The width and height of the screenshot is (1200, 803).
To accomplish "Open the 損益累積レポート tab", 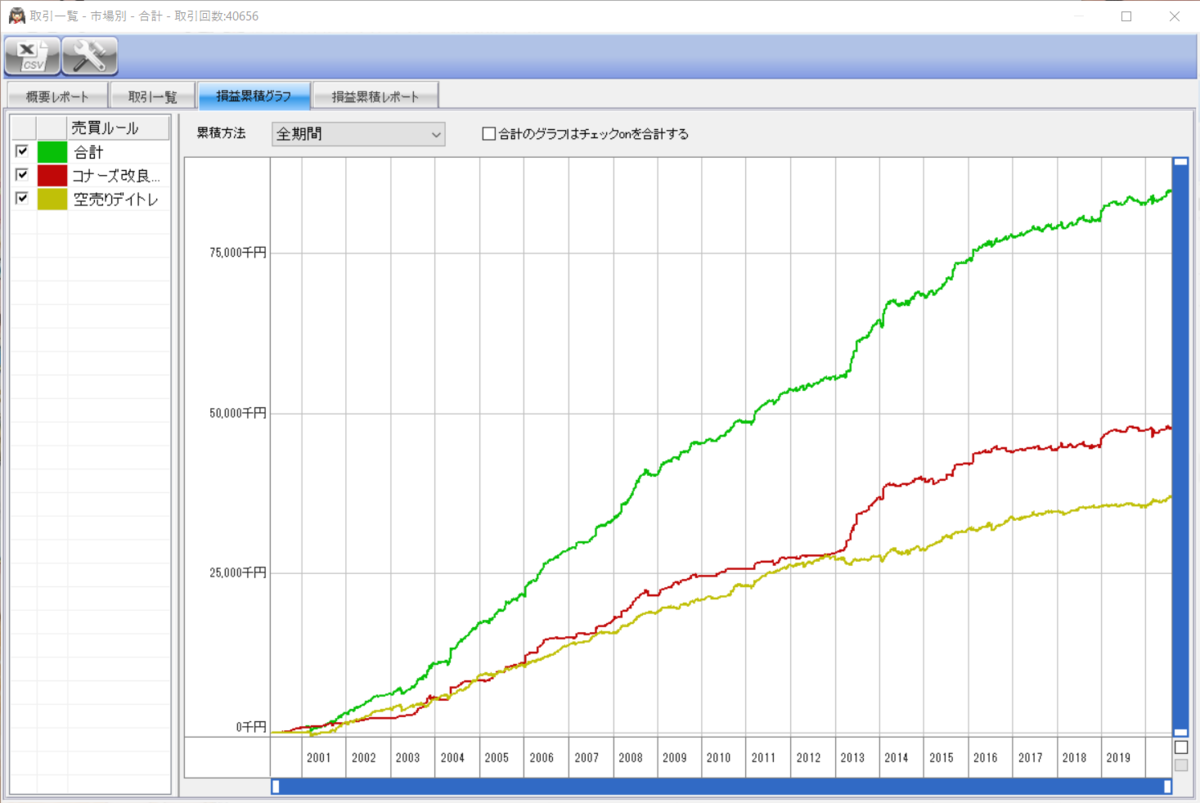I will [376, 97].
